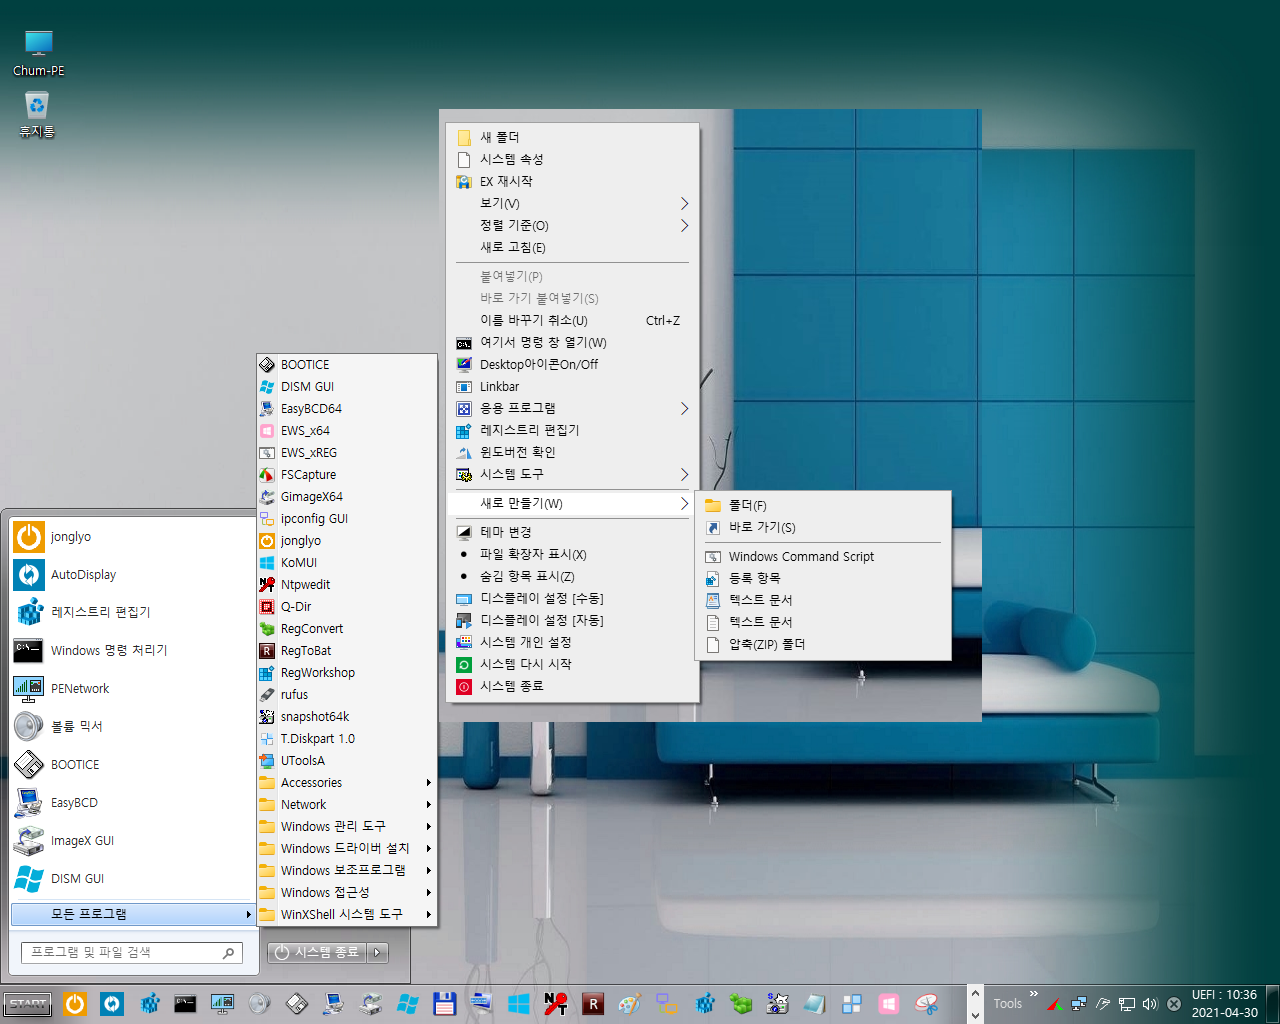Start FSCapture from the programs list

[x=347, y=475]
